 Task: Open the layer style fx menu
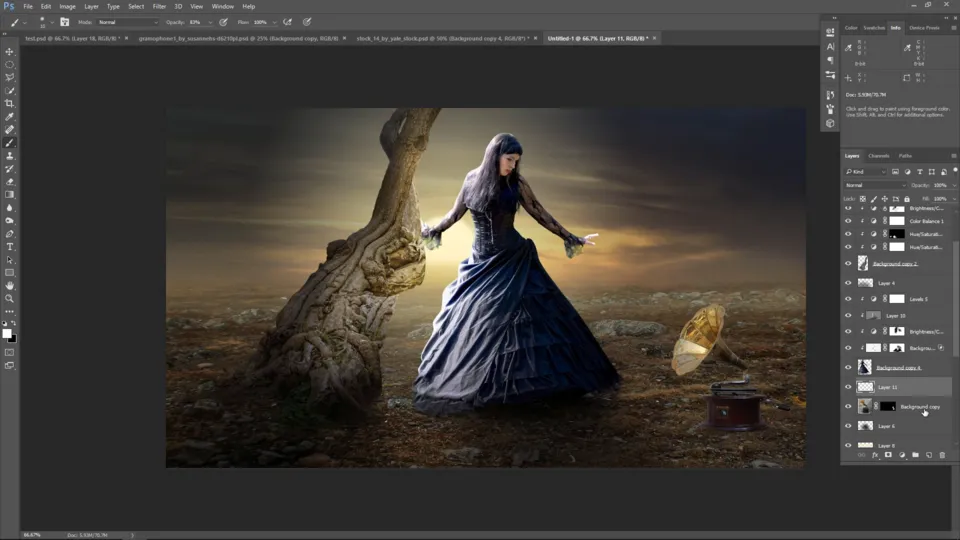[875, 455]
